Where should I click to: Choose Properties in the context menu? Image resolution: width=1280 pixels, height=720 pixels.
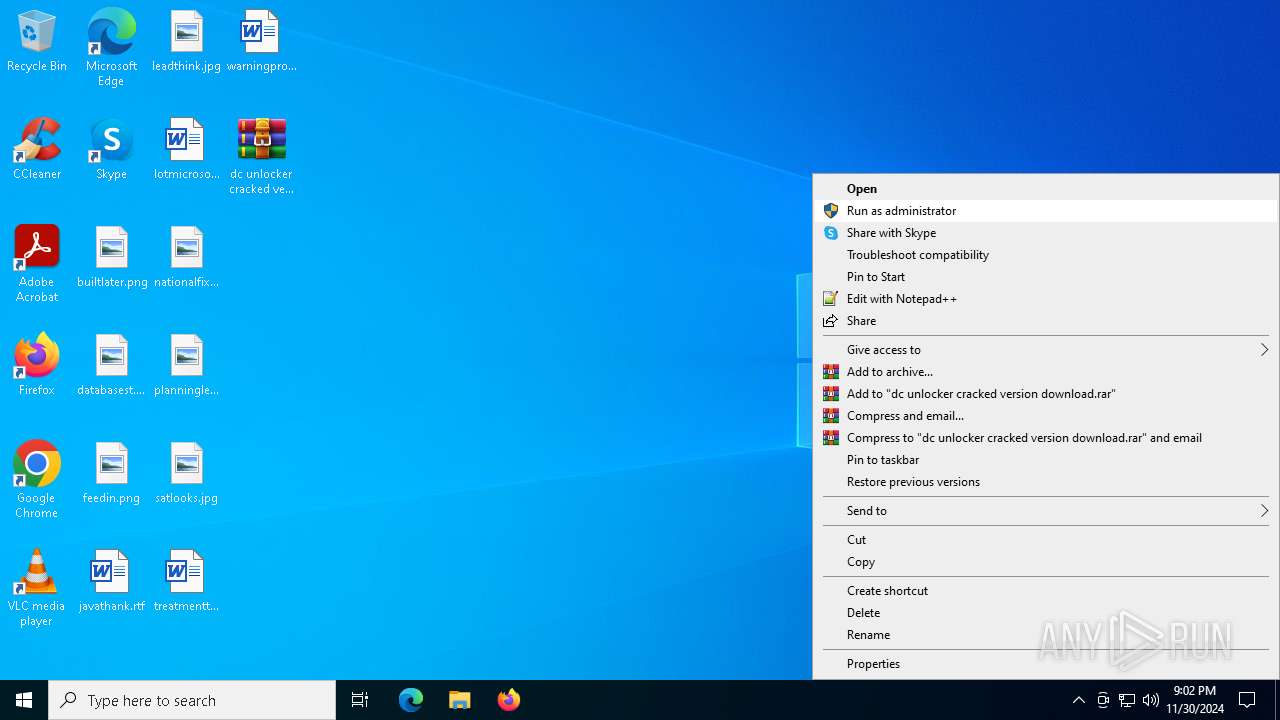pyautogui.click(x=1046, y=664)
